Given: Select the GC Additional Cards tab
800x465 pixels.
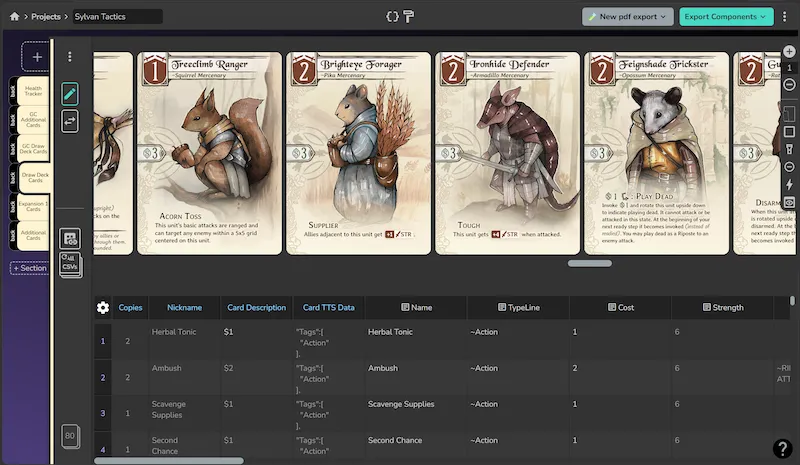Looking at the screenshot, I should pyautogui.click(x=33, y=119).
